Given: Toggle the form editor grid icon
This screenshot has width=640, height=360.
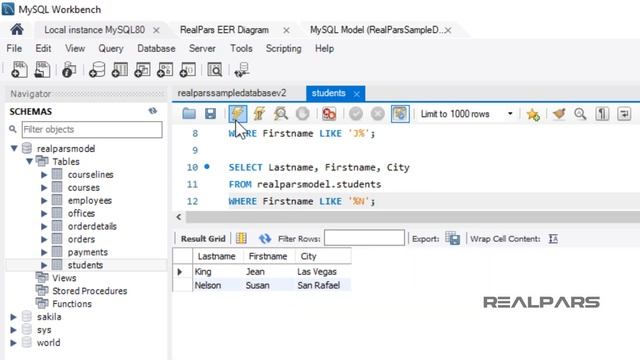Looking at the screenshot, I should pyautogui.click(x=241, y=238).
